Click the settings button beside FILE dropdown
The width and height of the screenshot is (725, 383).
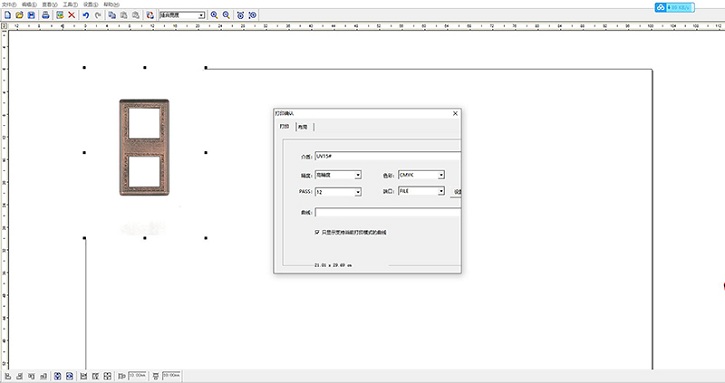(x=456, y=192)
